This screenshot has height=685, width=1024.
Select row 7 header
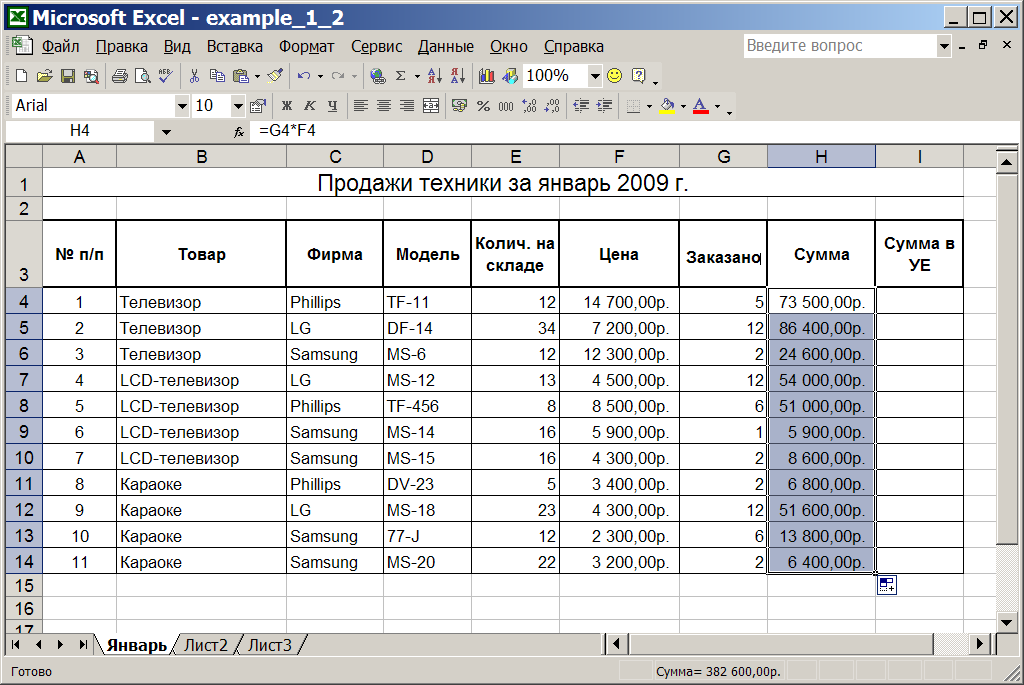[24, 379]
